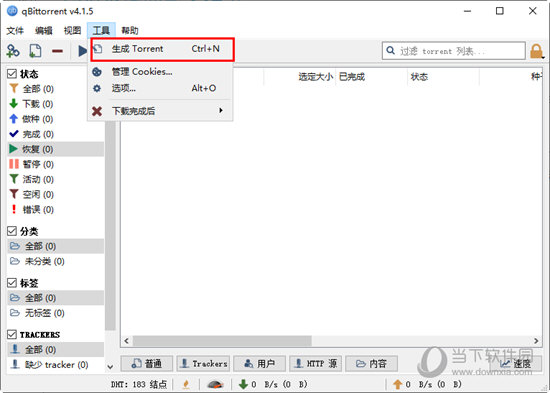Click the download speed 0 B/s indicator

pos(273,384)
